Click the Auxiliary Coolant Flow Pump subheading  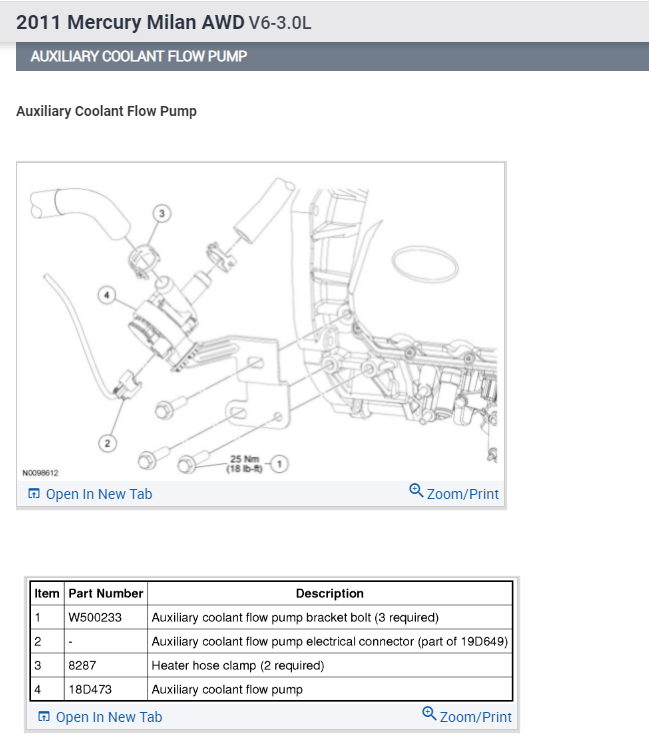pyautogui.click(x=106, y=111)
